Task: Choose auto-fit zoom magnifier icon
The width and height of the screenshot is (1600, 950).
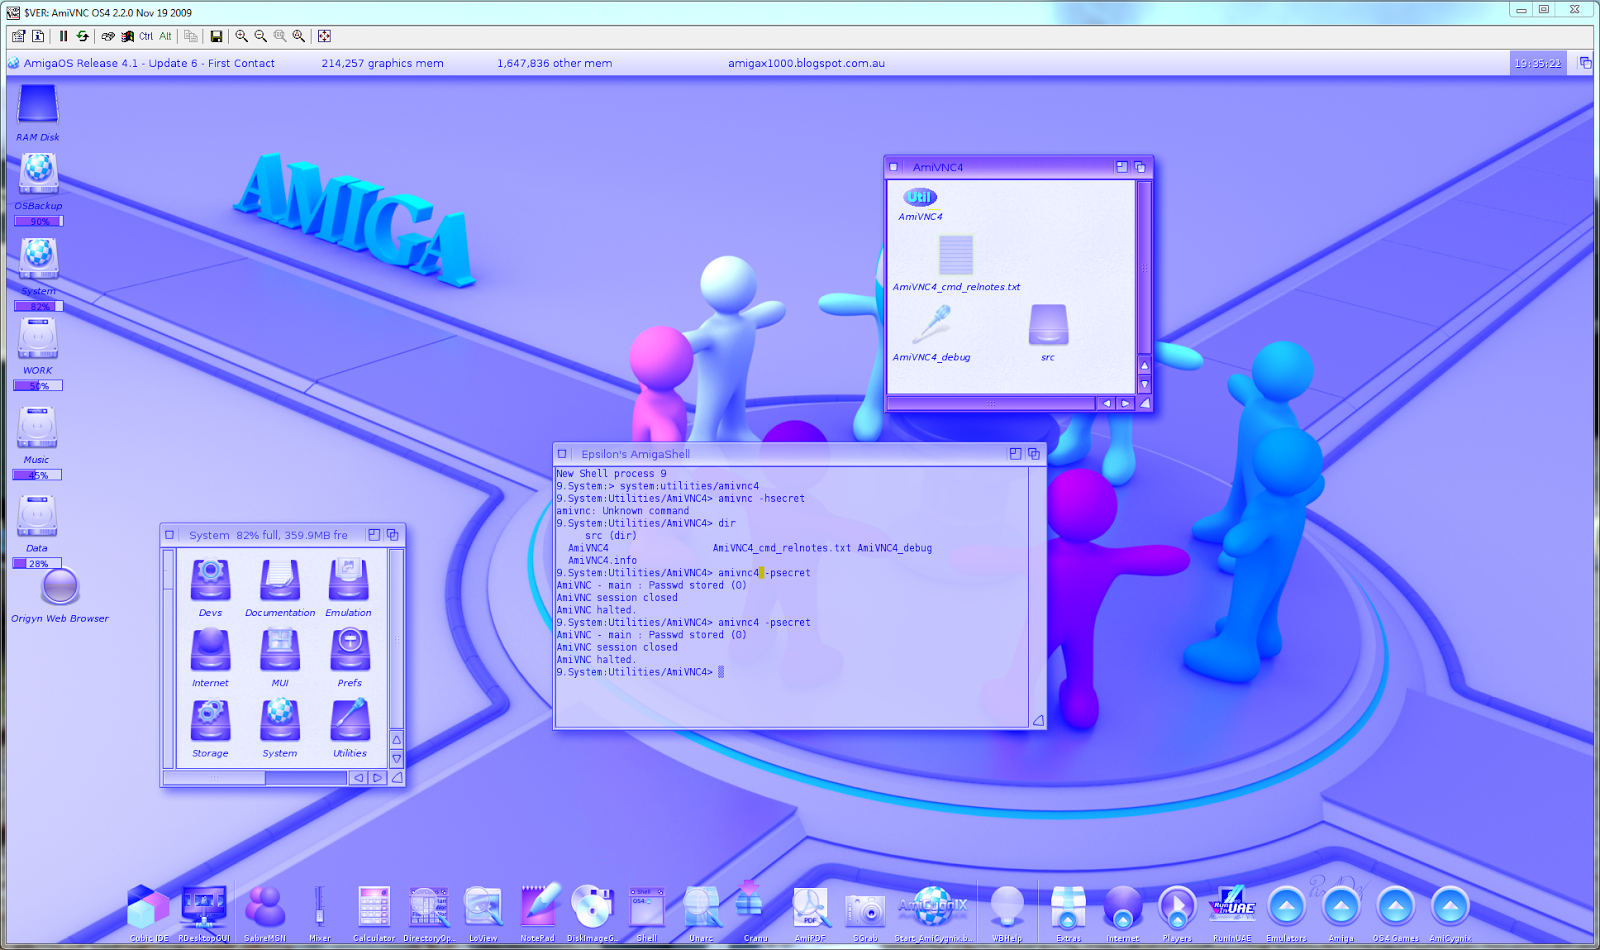Action: coord(298,36)
